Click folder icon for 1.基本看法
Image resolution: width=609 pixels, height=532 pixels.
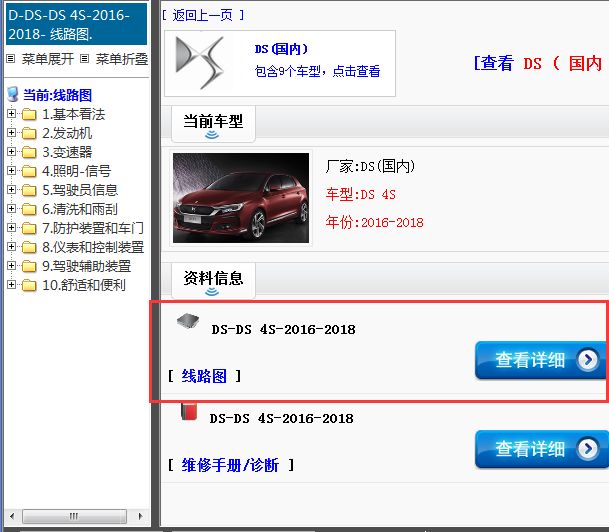(29, 114)
